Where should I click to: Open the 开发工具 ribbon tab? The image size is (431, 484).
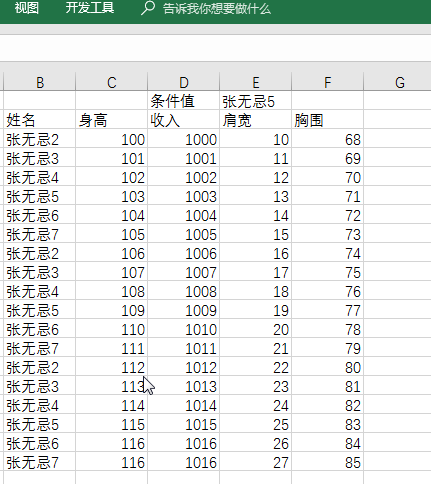pos(90,8)
